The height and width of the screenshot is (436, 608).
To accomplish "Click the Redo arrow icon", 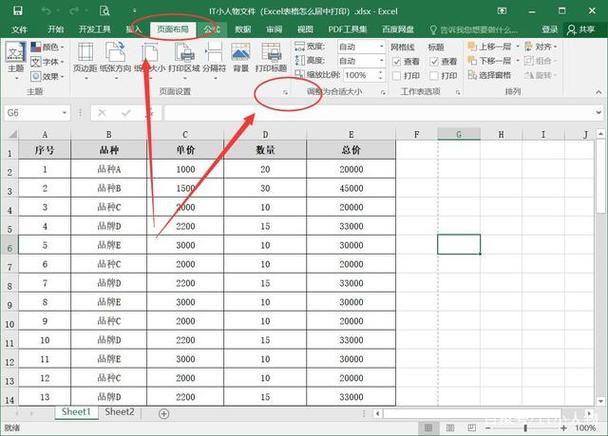I will pyautogui.click(x=74, y=11).
